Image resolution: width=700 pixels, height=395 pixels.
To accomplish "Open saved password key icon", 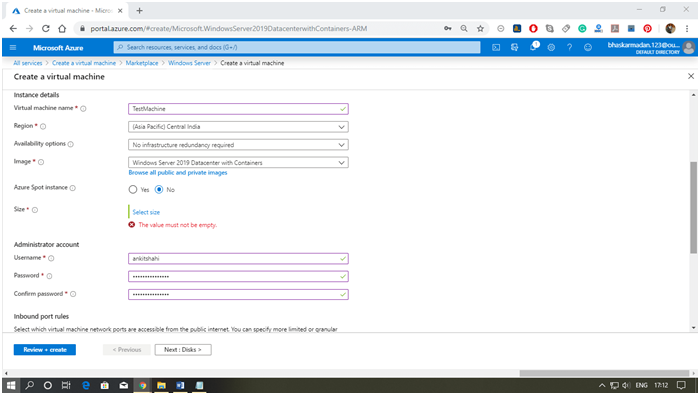I will pyautogui.click(x=448, y=29).
